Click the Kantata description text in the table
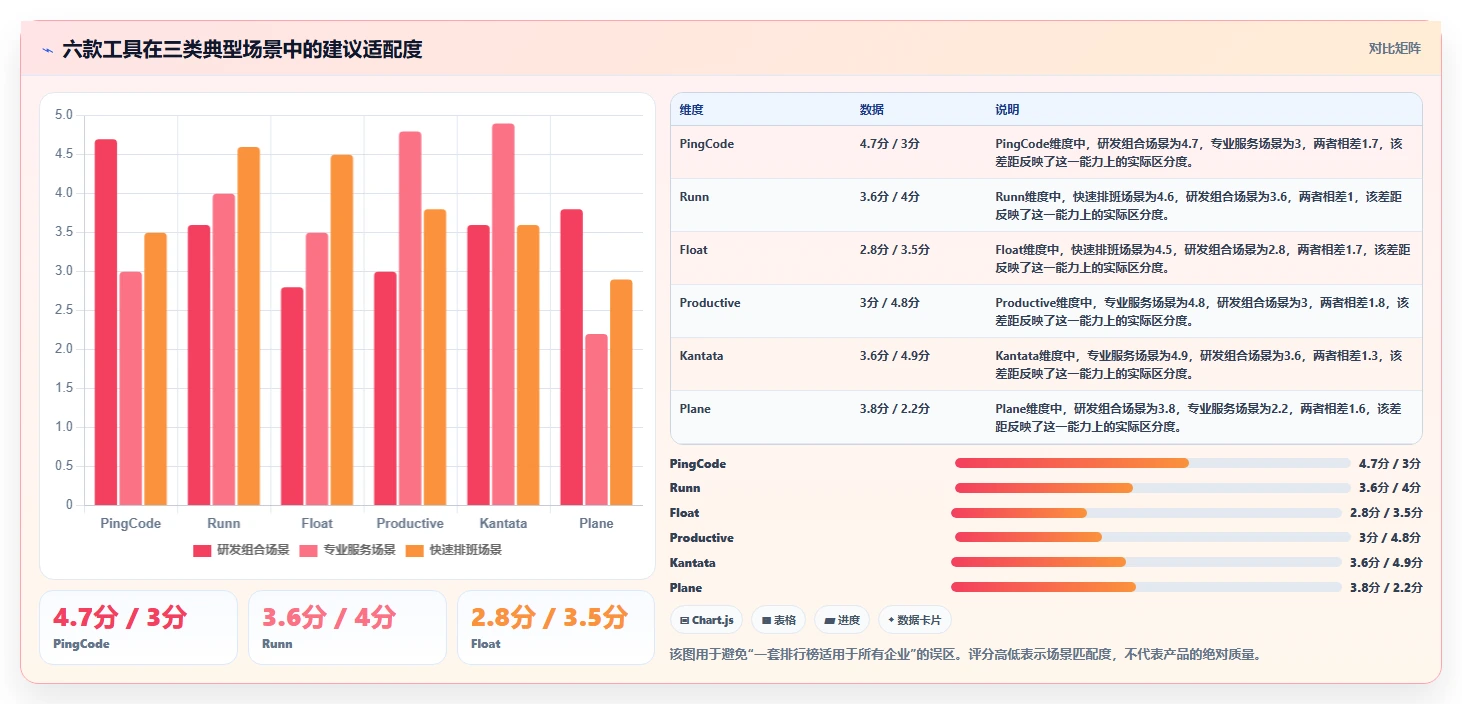1462x704 pixels. [x=1198, y=365]
